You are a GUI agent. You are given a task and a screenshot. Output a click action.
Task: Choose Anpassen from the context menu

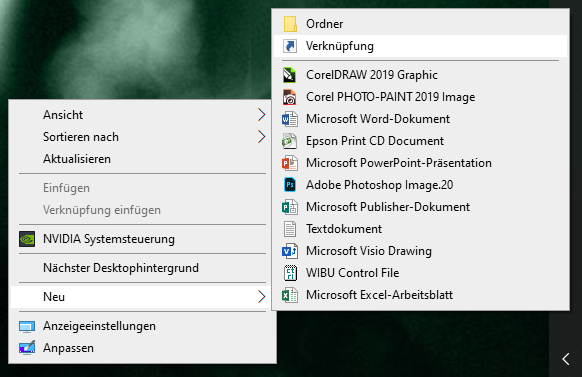pyautogui.click(x=143, y=348)
